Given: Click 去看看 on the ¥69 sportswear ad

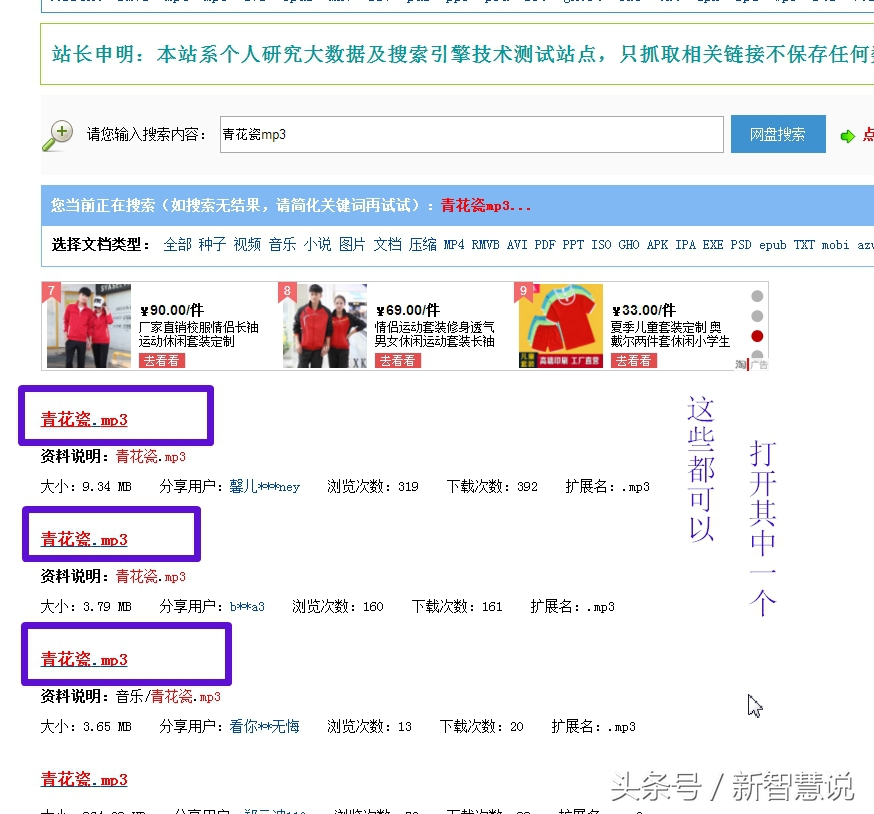Looking at the screenshot, I should pos(398,360).
